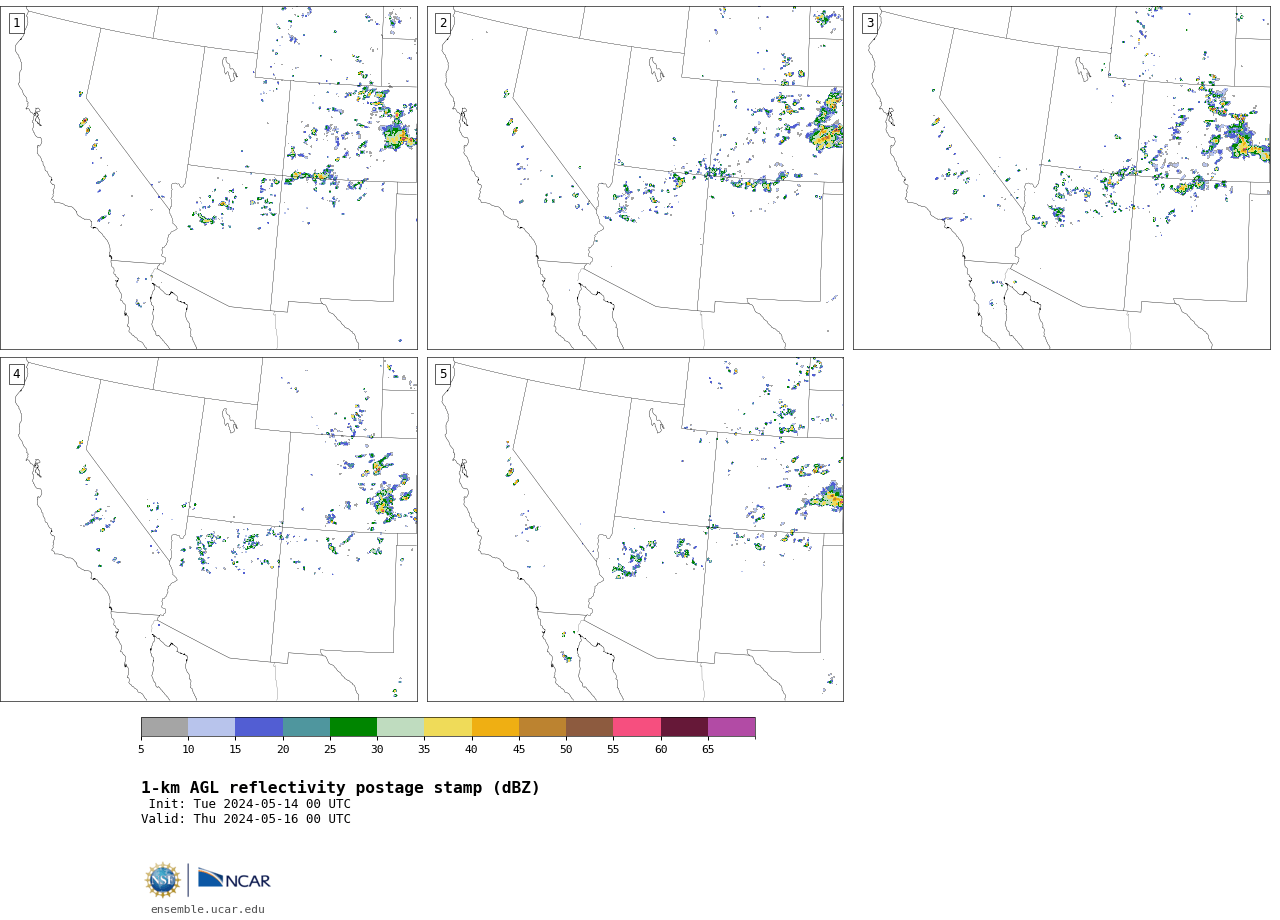Click the teal 20-25 dBZ swatch
Viewport: 1280px width, 920px height.
pyautogui.click(x=306, y=727)
